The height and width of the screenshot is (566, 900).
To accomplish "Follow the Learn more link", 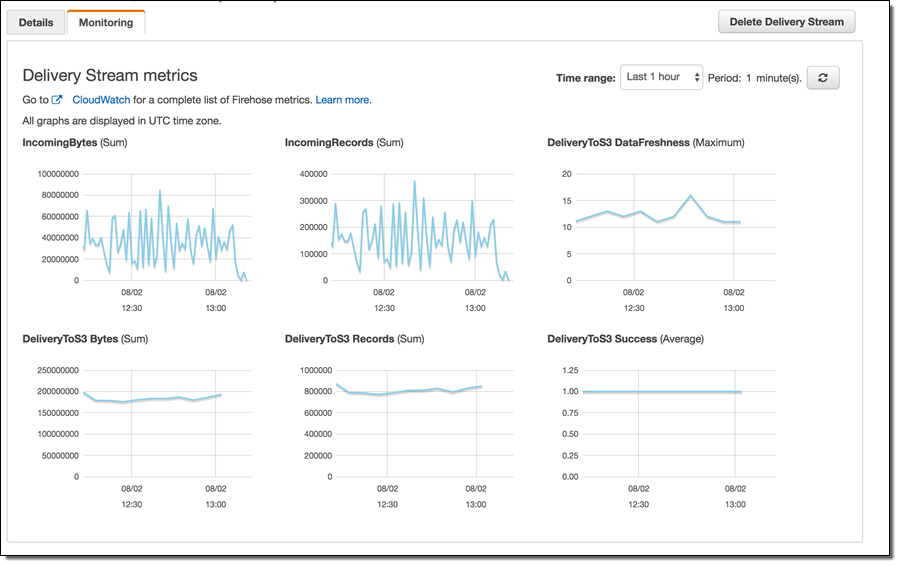I will (x=343, y=100).
